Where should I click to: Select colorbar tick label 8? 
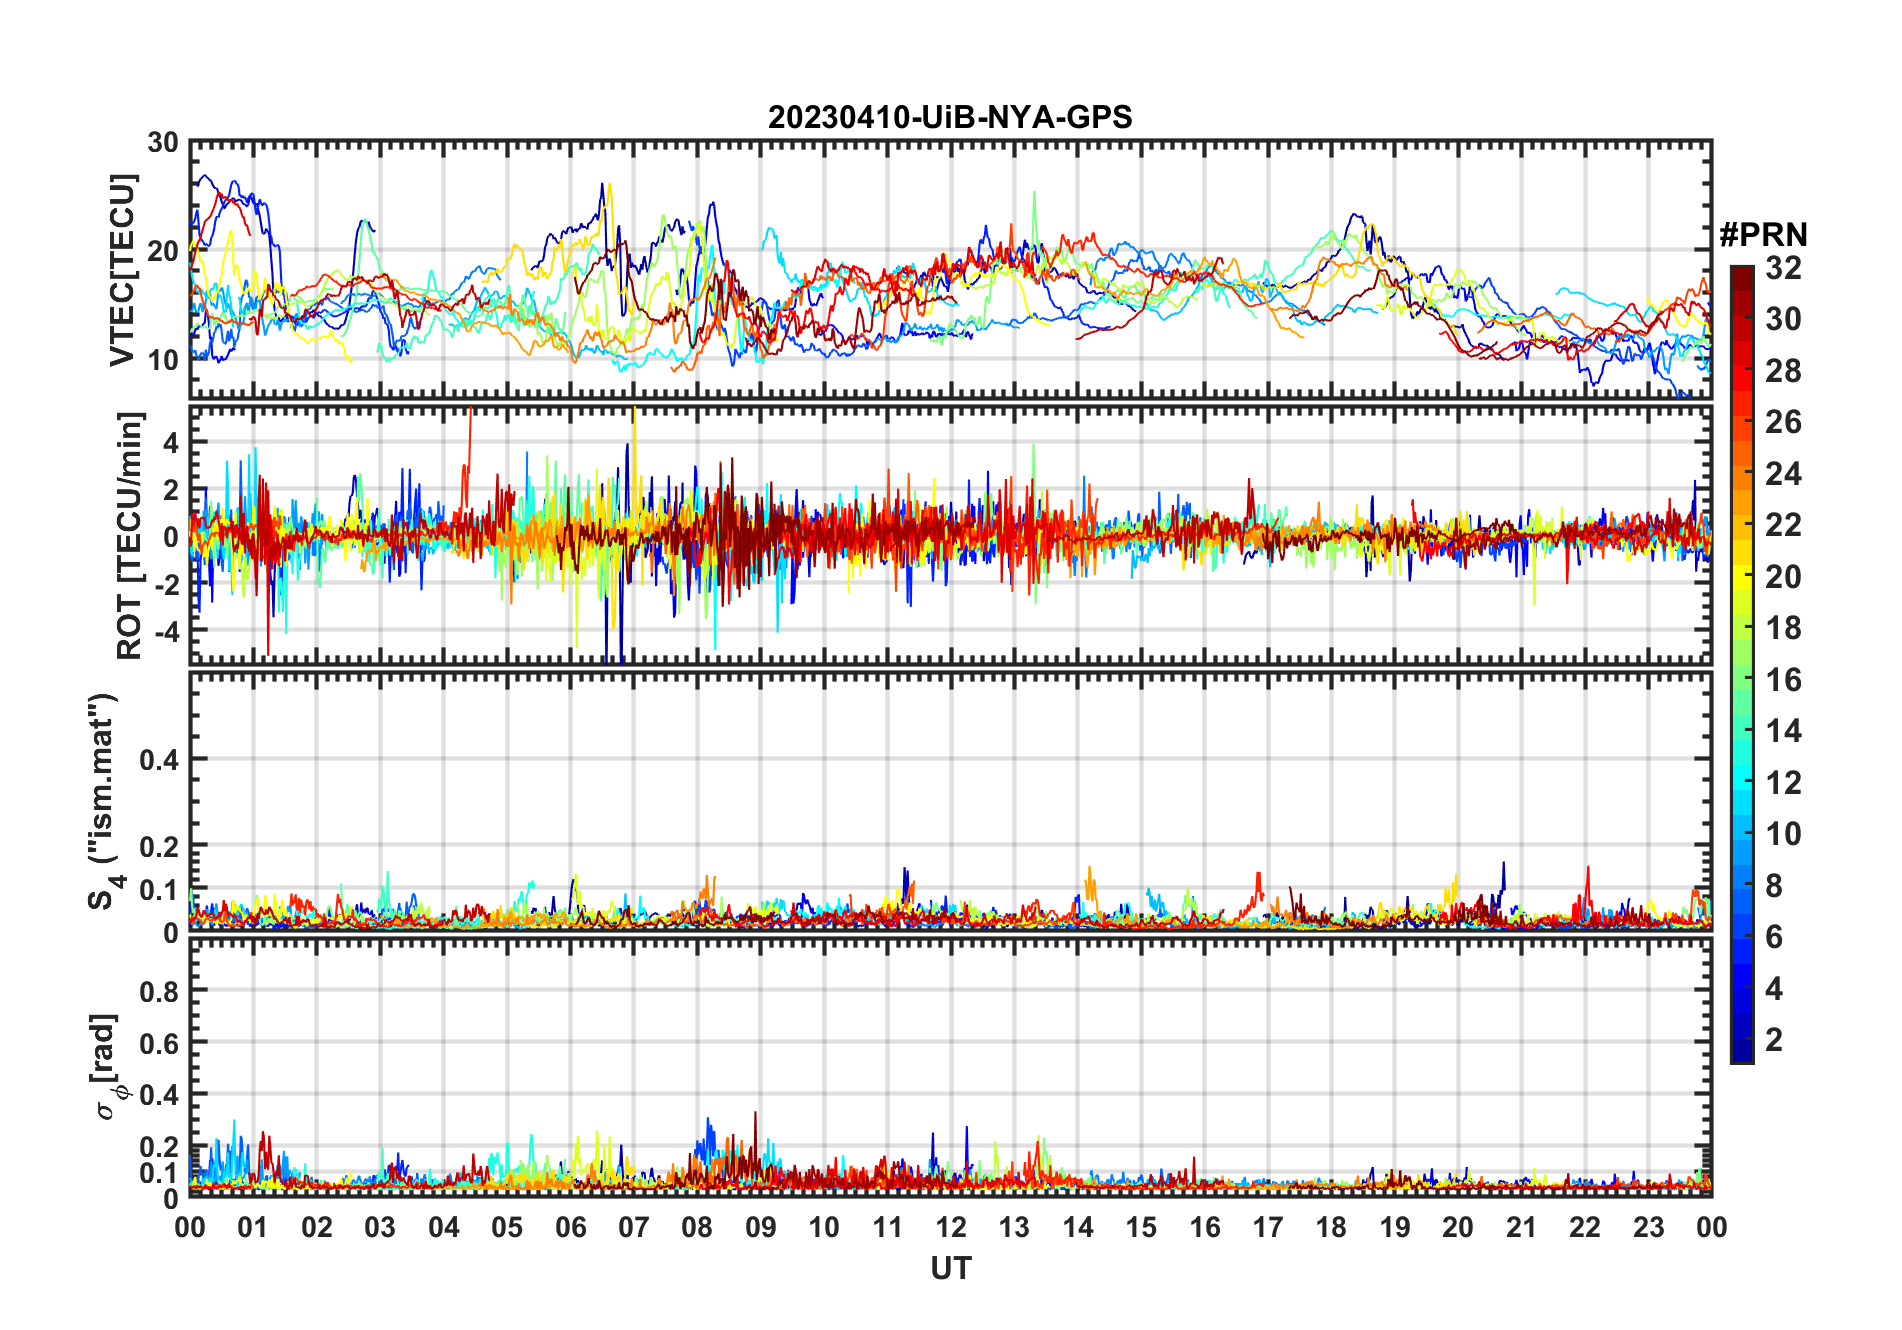[x=1774, y=886]
